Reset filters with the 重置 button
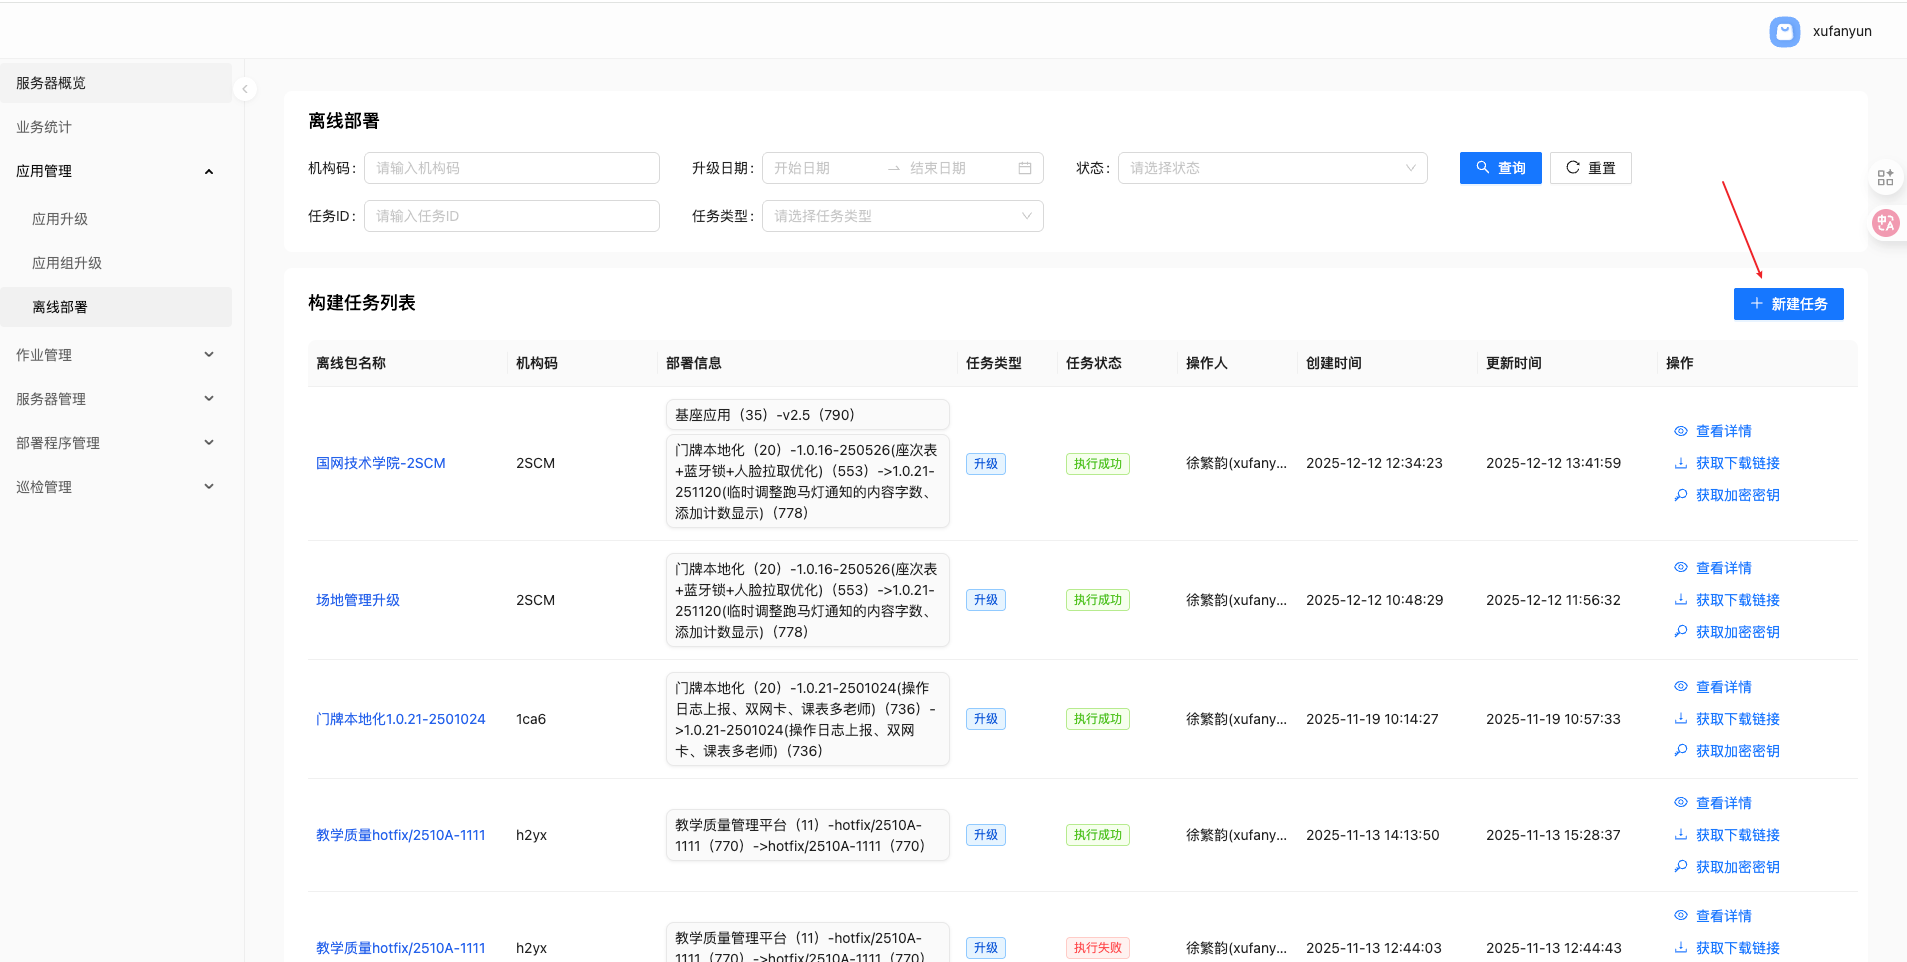The height and width of the screenshot is (962, 1907). tap(1590, 168)
